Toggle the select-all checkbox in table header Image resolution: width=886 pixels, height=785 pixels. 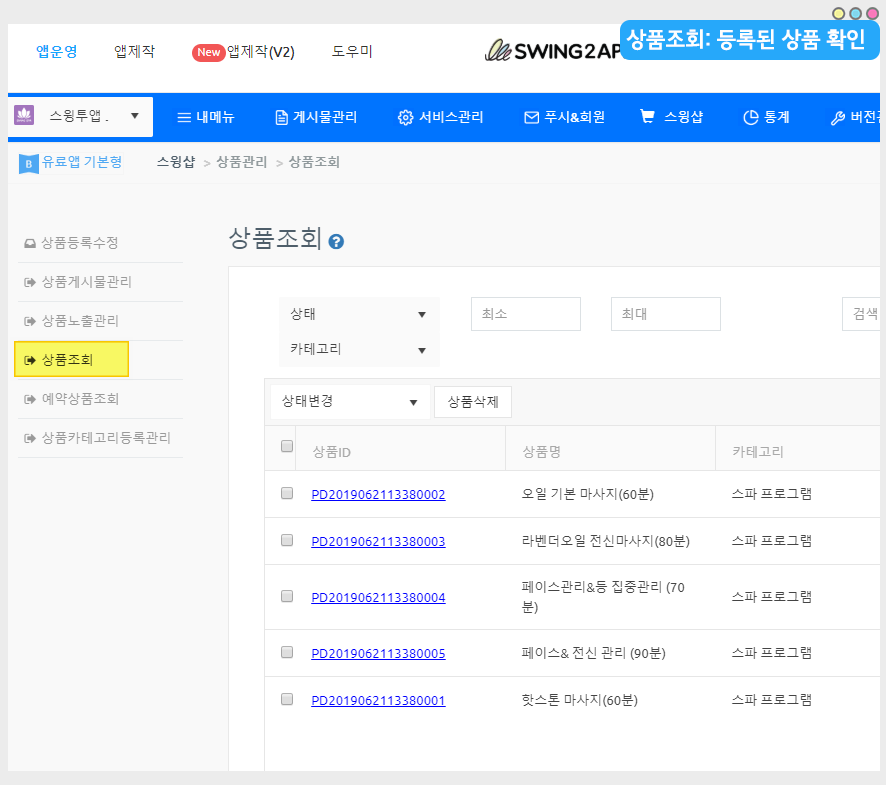287,447
